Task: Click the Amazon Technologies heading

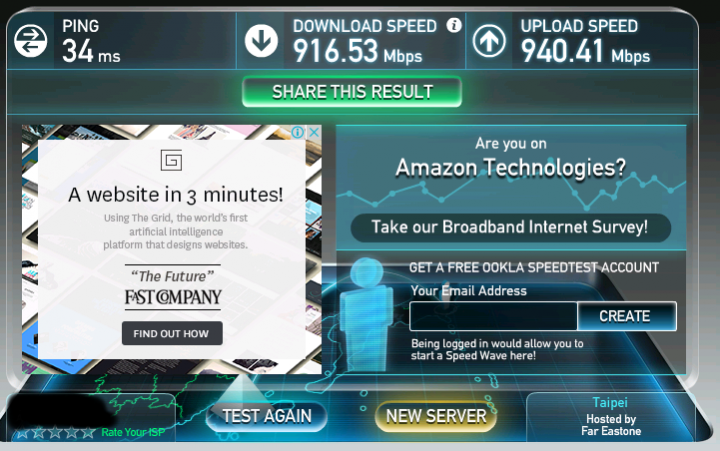Action: point(511,167)
